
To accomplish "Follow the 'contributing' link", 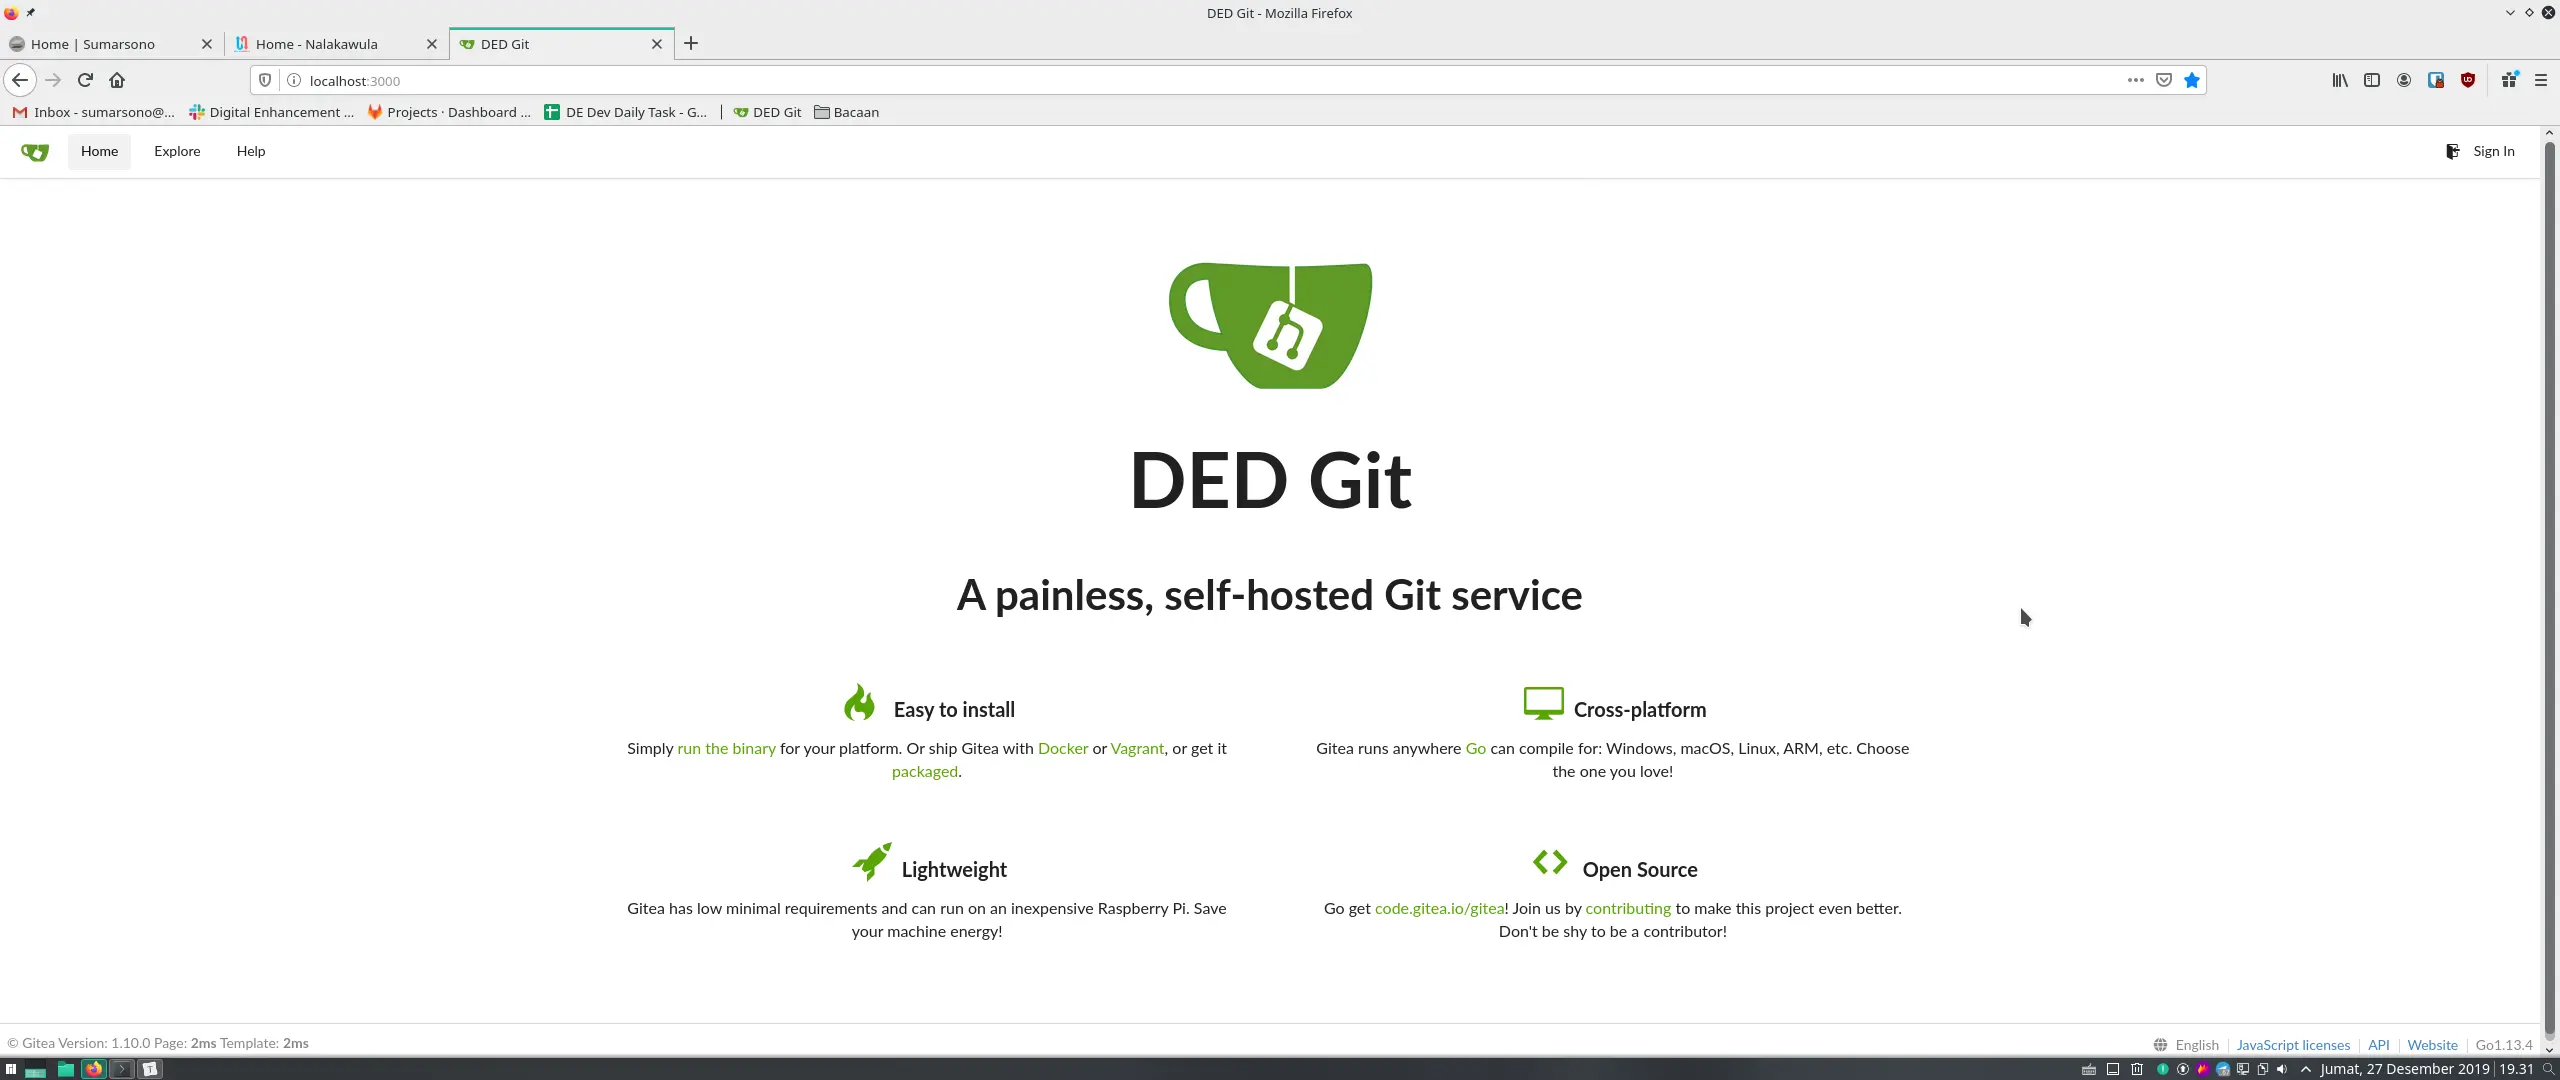I will [x=1628, y=909].
